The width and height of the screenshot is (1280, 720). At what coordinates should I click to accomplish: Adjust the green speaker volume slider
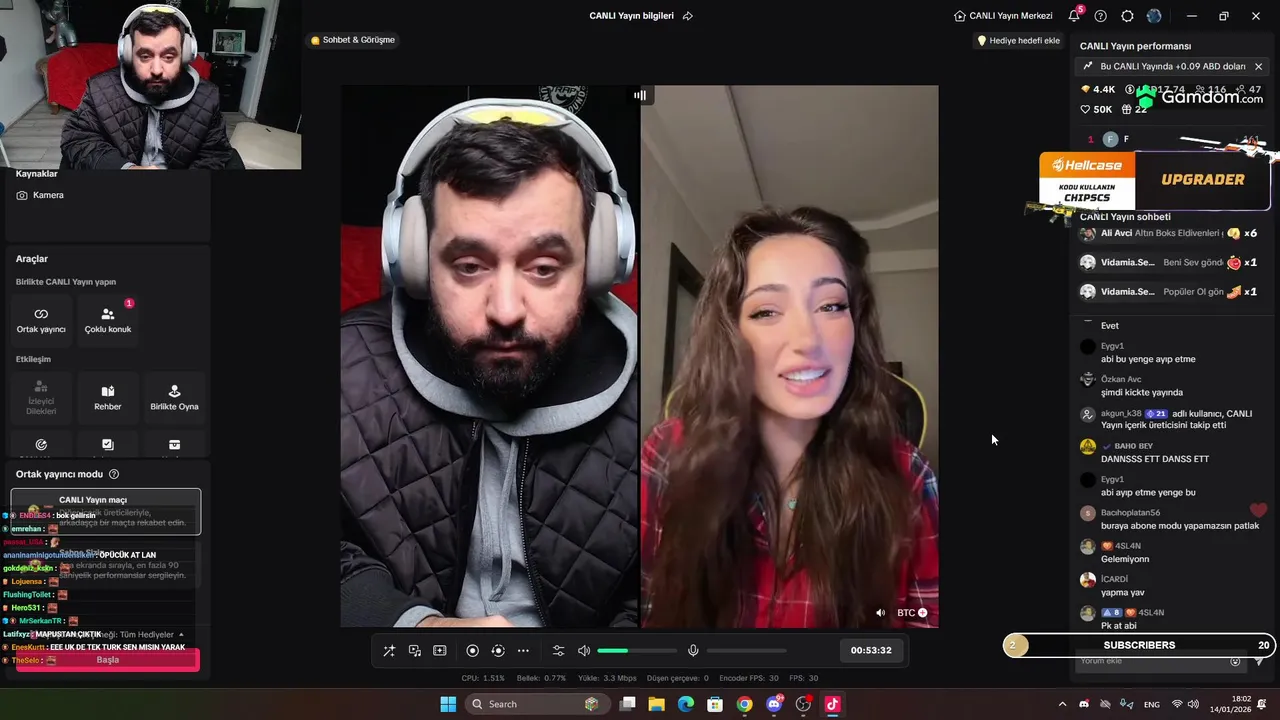(637, 650)
